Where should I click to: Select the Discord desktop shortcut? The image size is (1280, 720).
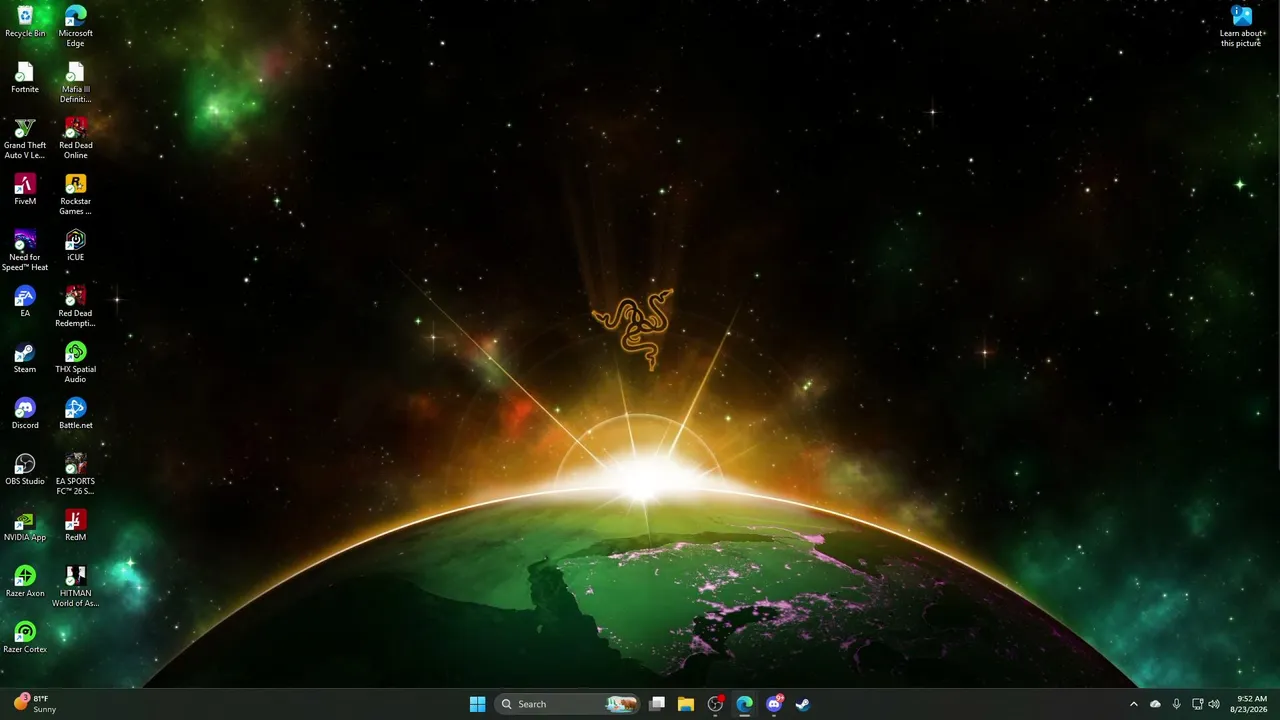[x=25, y=414]
